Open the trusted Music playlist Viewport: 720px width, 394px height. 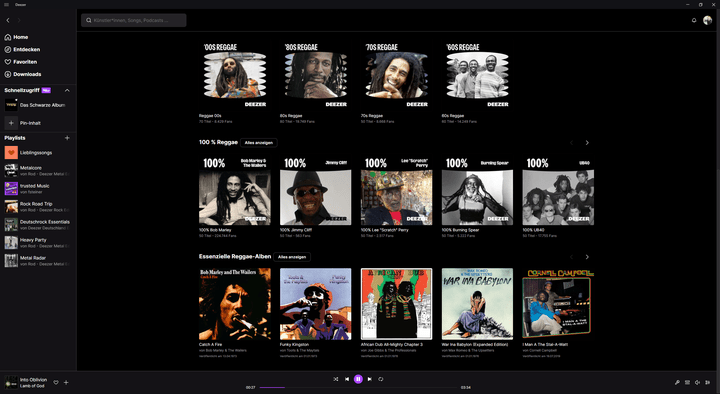tap(36, 188)
